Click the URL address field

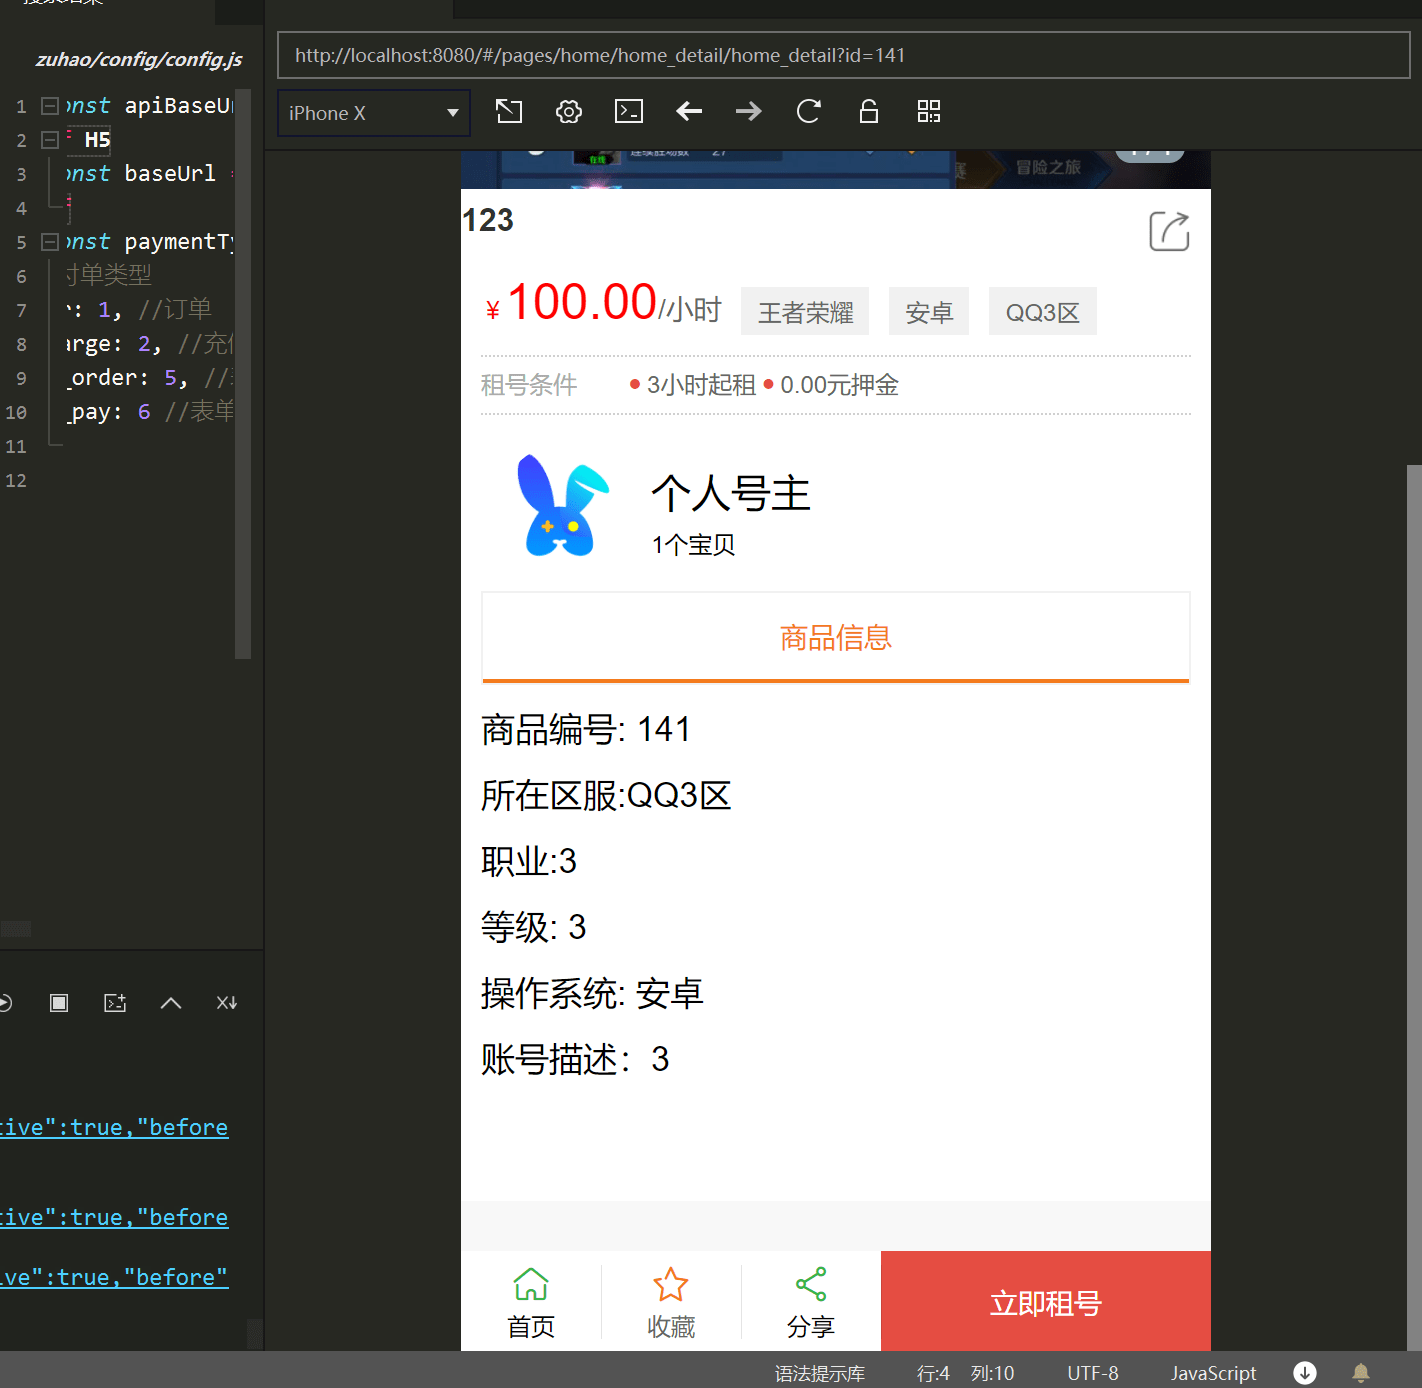[843, 55]
